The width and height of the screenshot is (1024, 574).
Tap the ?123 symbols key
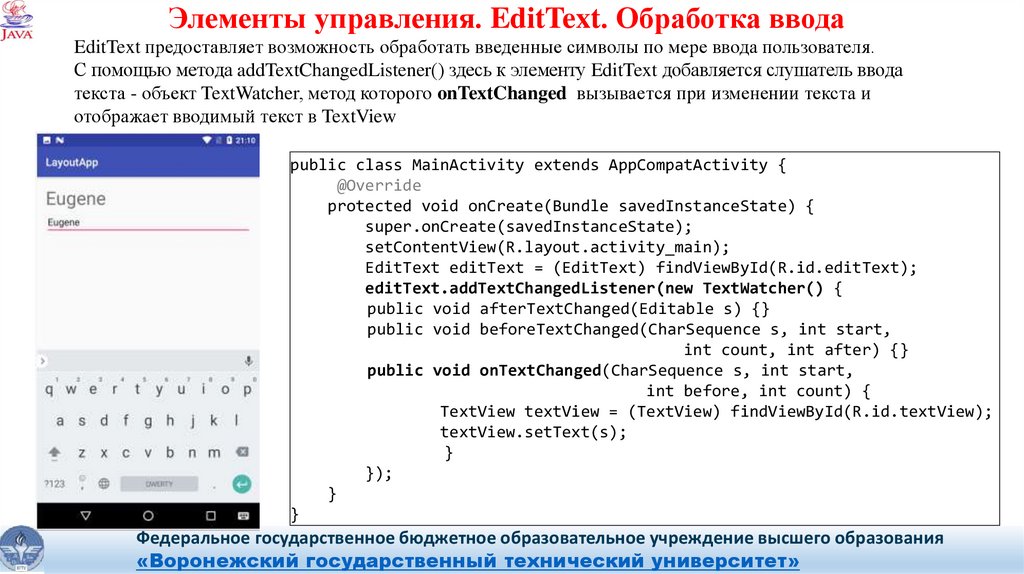tap(54, 484)
